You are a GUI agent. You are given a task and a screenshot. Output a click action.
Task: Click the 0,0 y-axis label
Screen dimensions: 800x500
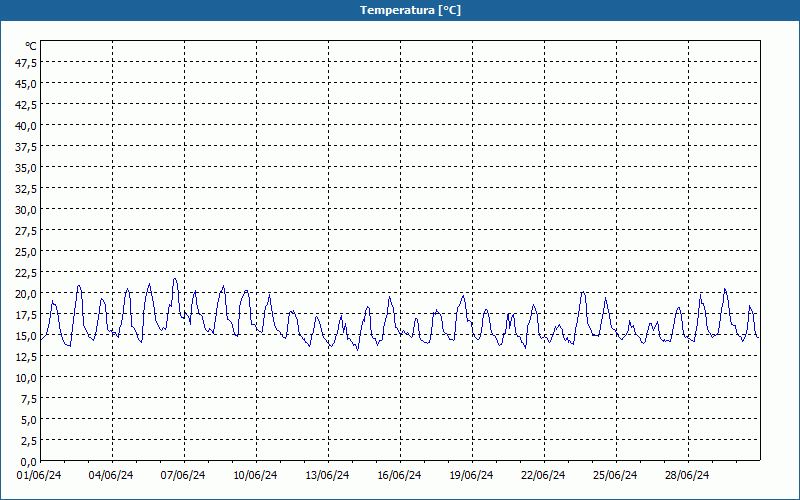pos(29,462)
